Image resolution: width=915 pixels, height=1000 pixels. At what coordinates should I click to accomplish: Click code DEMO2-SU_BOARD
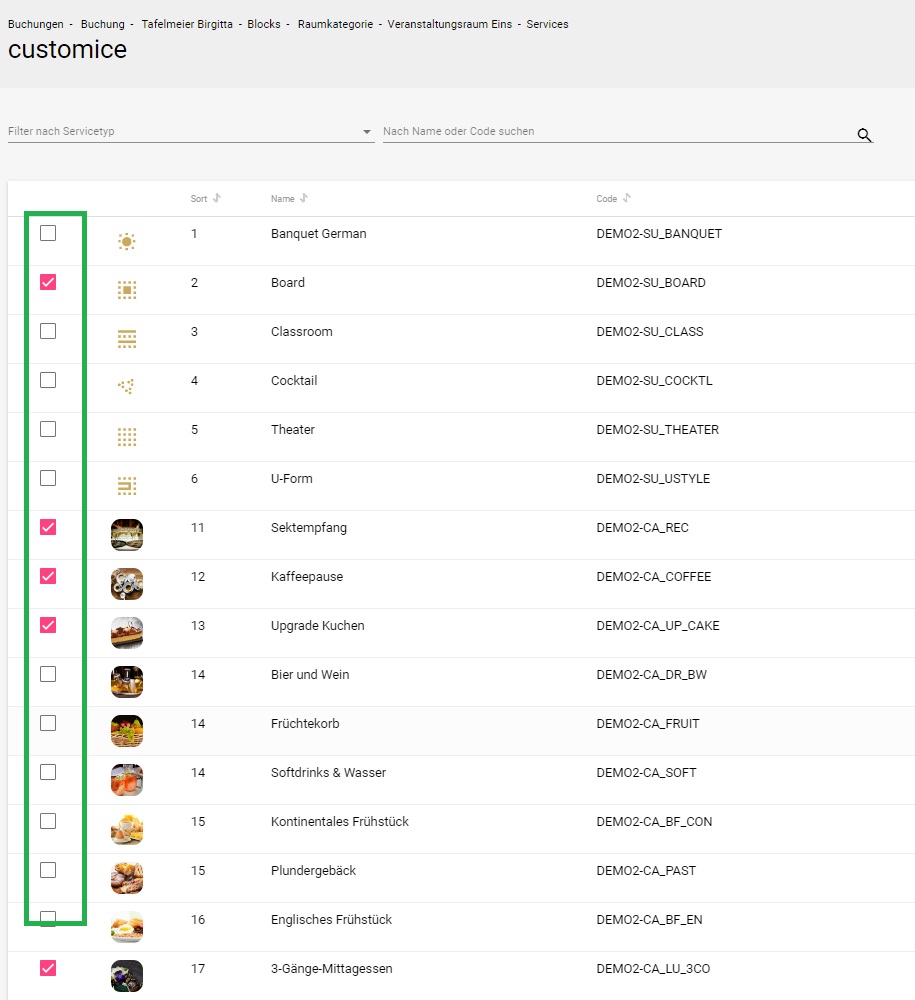click(651, 283)
